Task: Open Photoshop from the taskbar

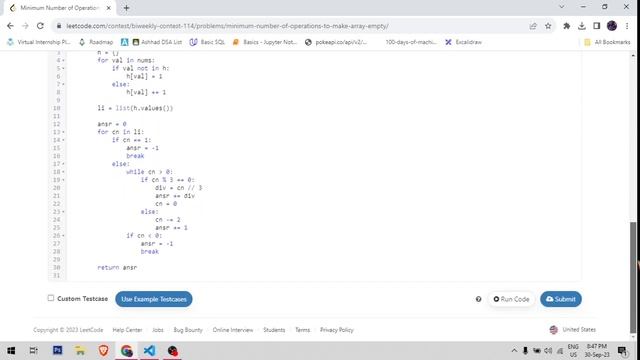Action: 58,351
